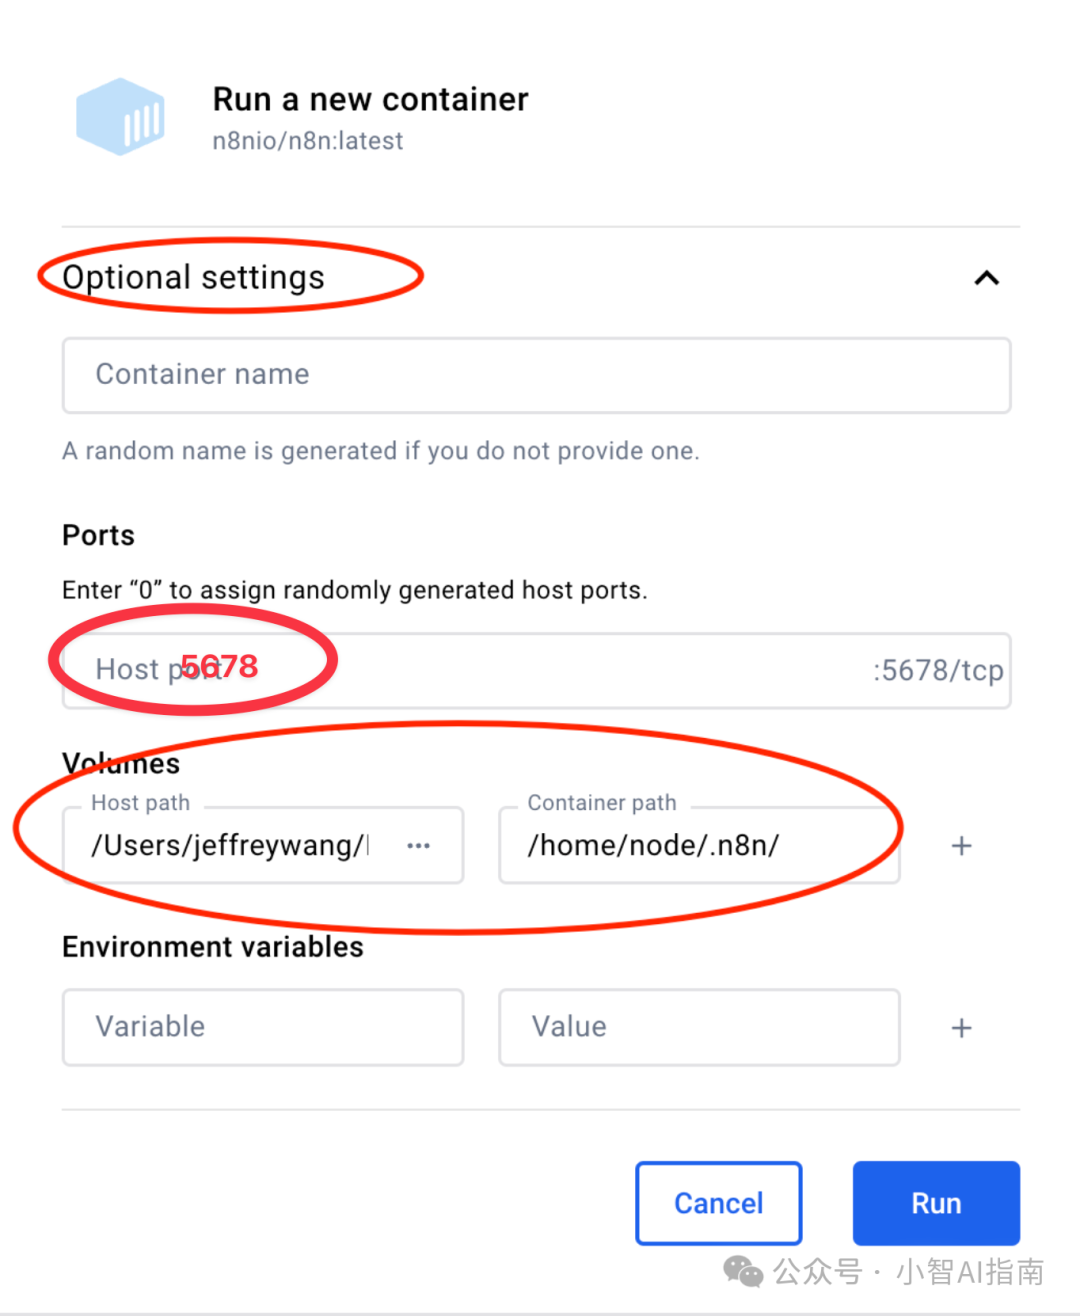This screenshot has width=1080, height=1316.
Task: Collapse Optional settings with chevron arrow
Action: click(987, 278)
